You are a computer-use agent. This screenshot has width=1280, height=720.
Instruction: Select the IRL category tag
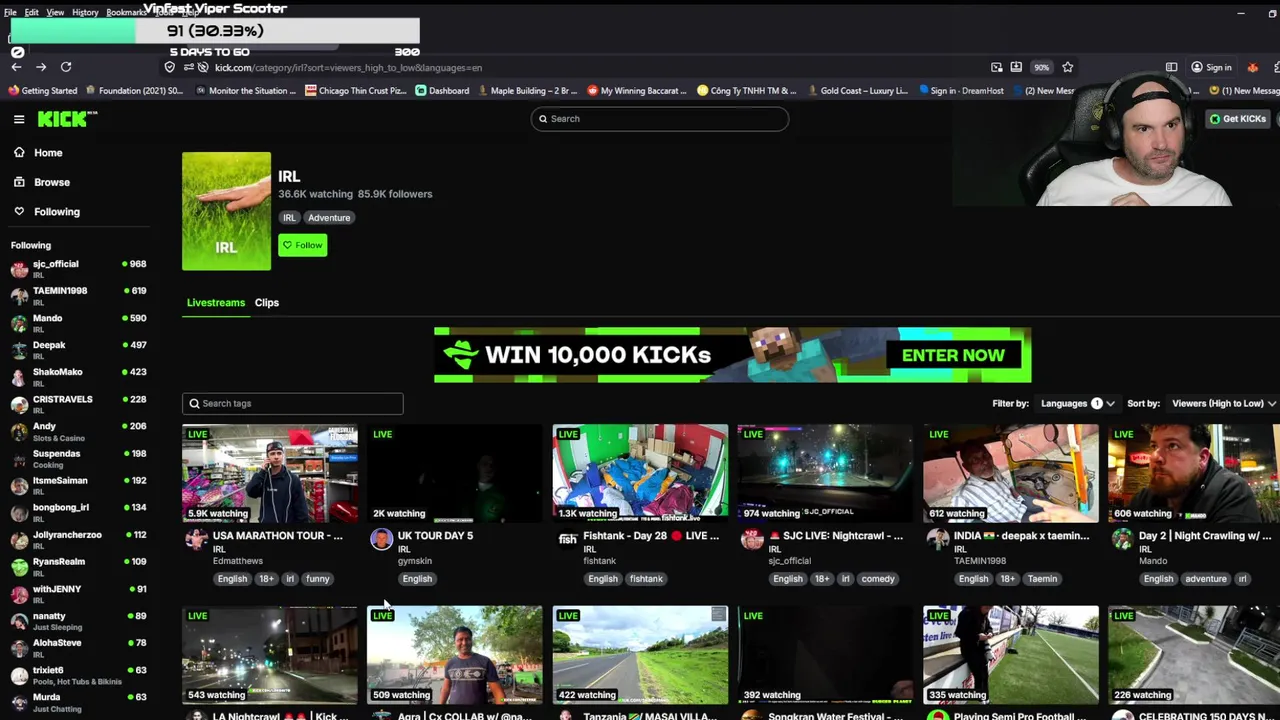(x=289, y=217)
